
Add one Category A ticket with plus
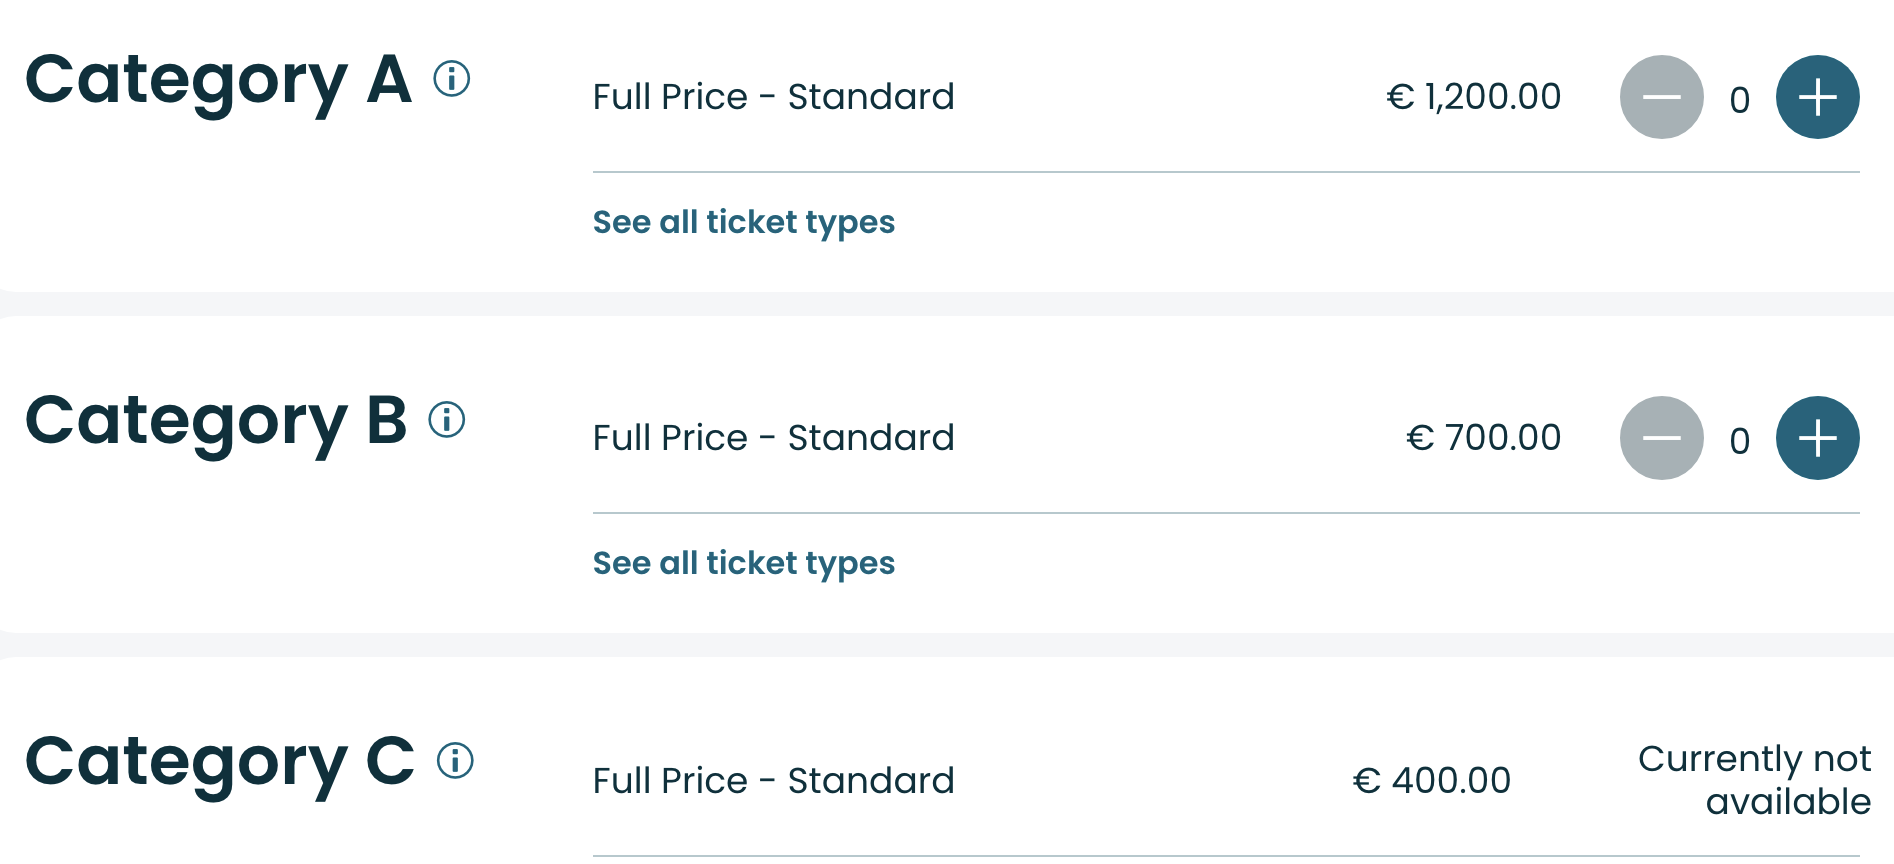(1817, 97)
